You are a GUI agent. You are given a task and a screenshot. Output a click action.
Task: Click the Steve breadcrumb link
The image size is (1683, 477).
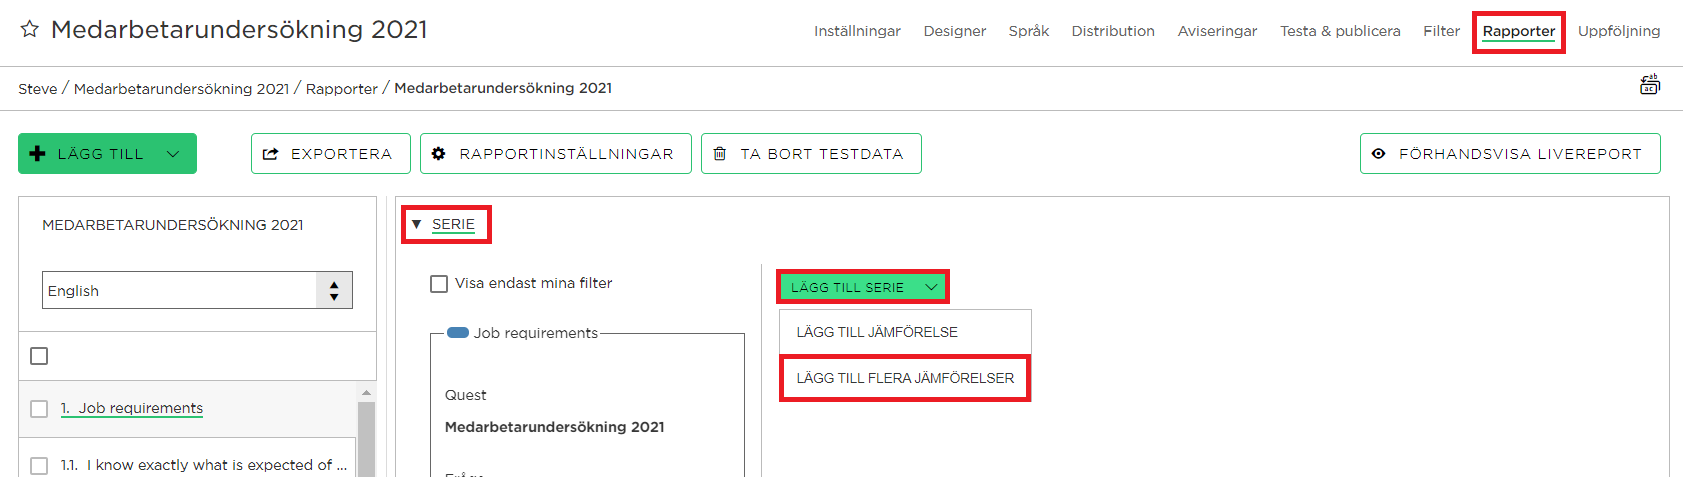click(38, 88)
